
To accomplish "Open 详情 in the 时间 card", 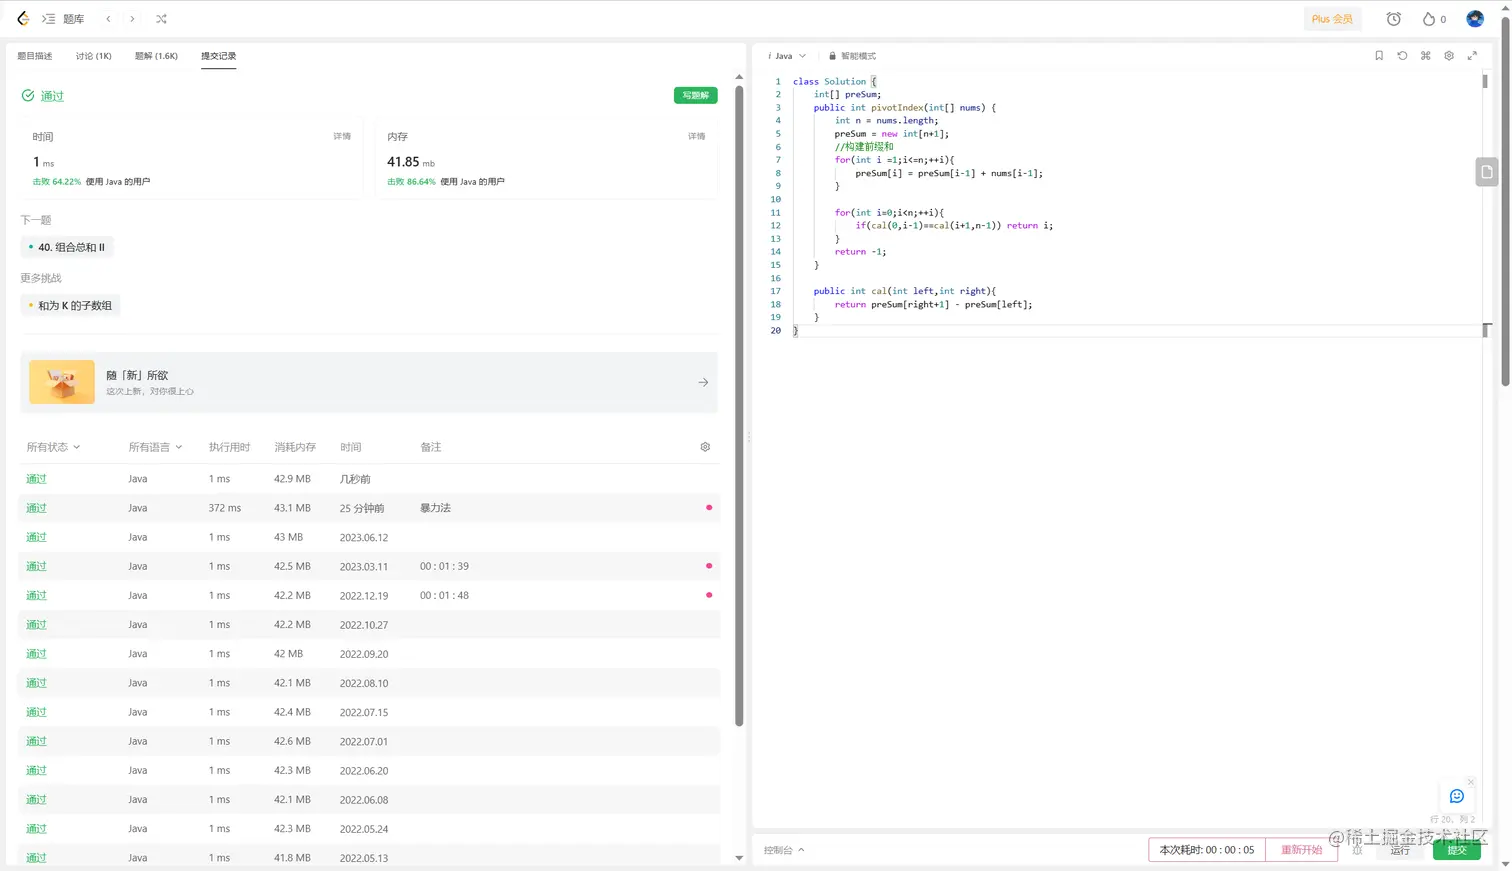I will point(342,136).
